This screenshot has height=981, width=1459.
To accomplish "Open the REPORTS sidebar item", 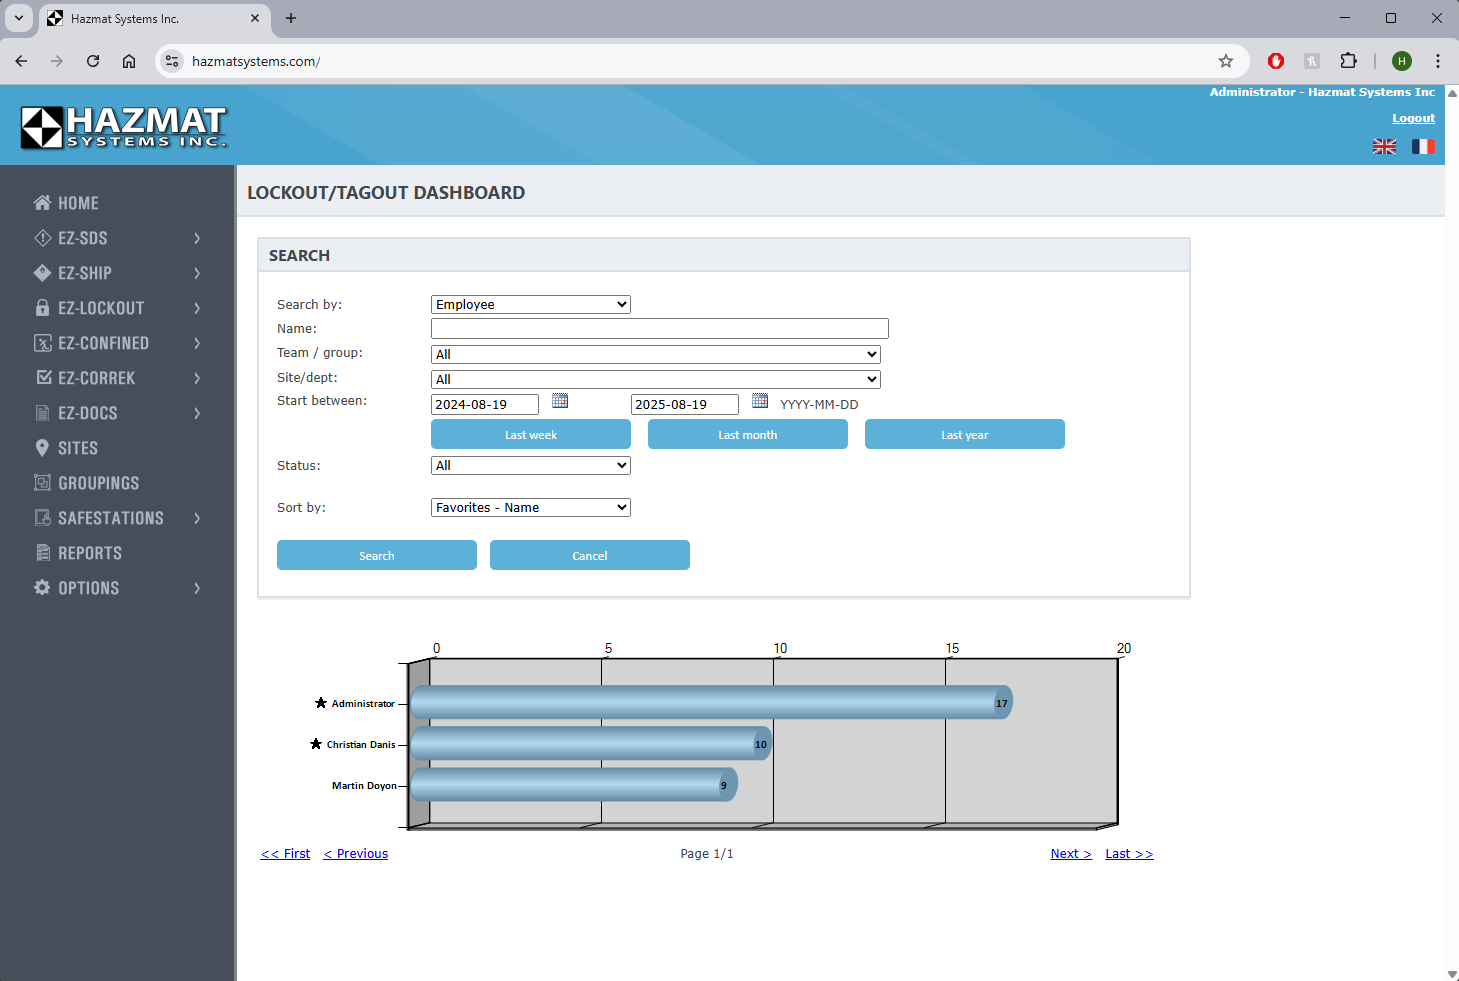I will pos(90,553).
